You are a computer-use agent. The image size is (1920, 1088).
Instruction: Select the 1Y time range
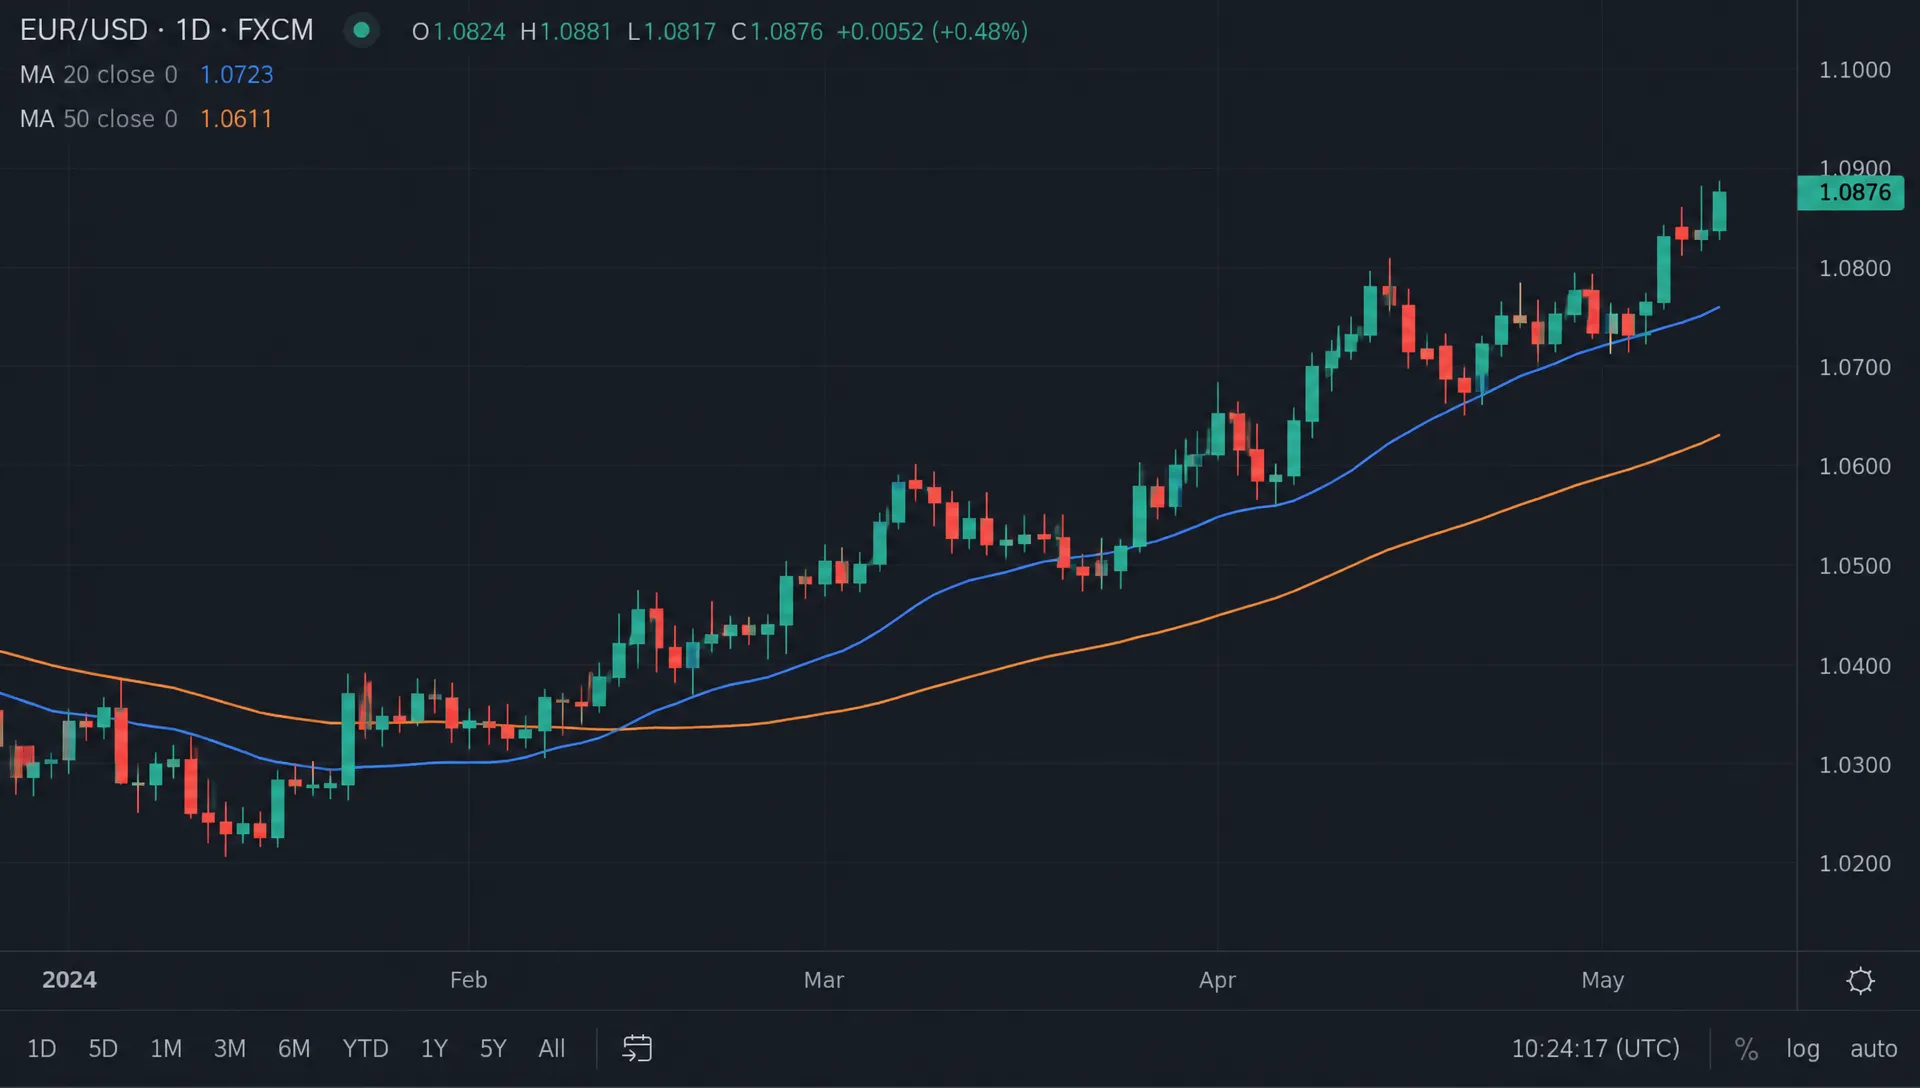coord(434,1048)
